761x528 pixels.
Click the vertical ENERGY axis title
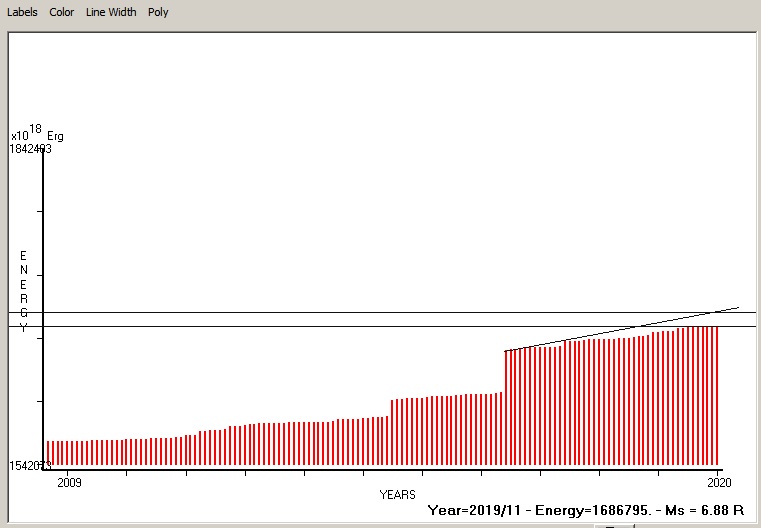23,292
